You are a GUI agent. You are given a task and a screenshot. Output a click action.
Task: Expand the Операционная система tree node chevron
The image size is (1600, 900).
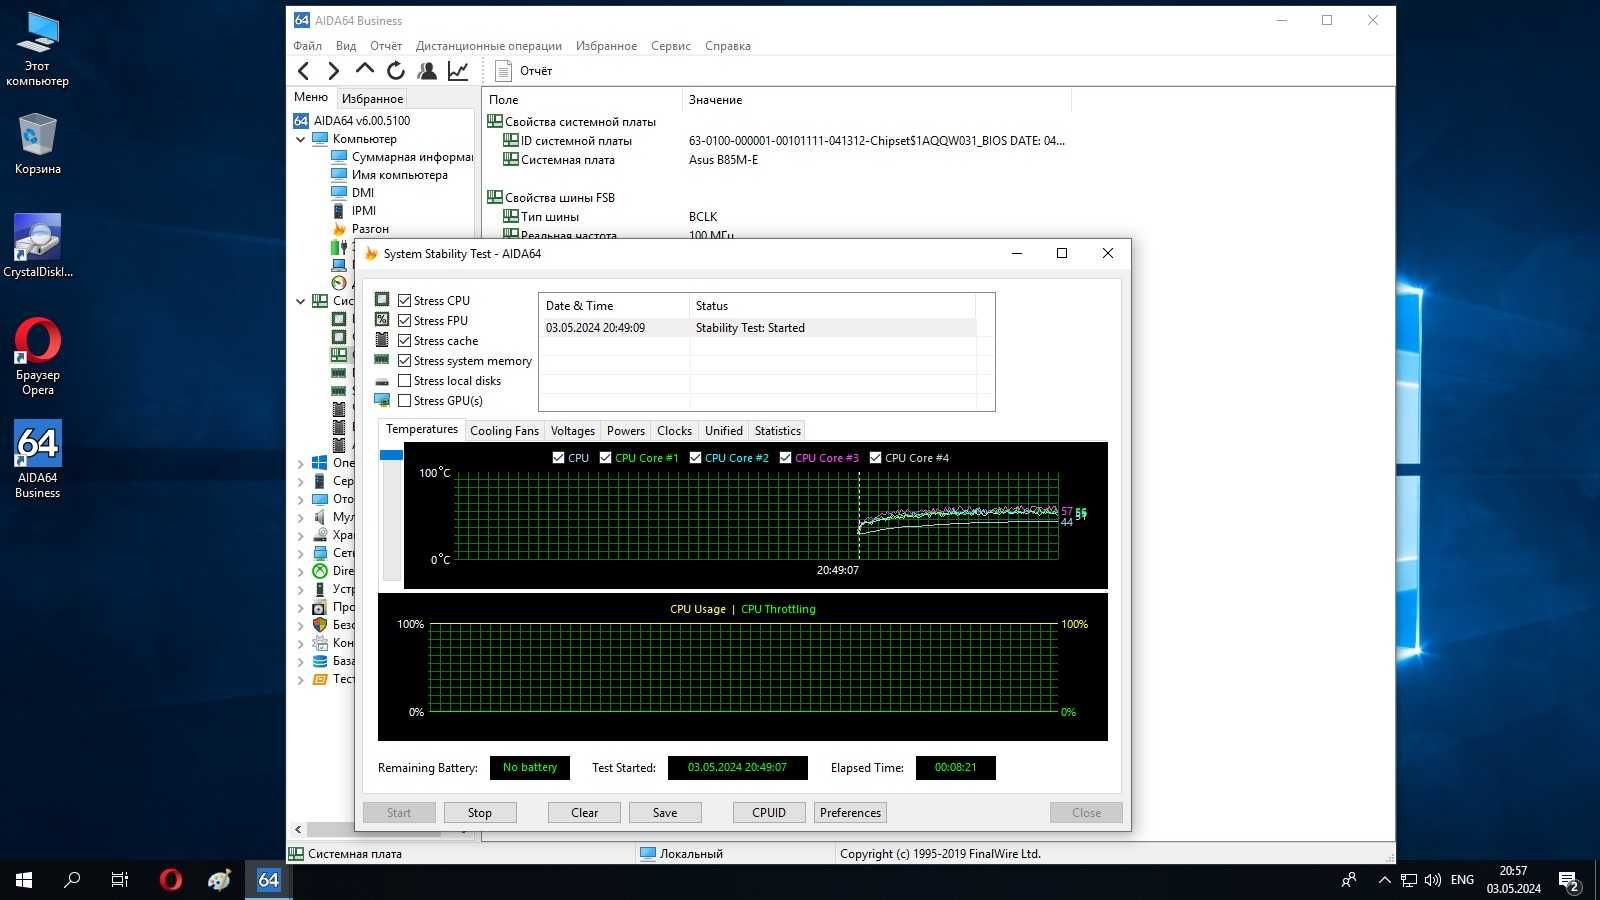(300, 463)
